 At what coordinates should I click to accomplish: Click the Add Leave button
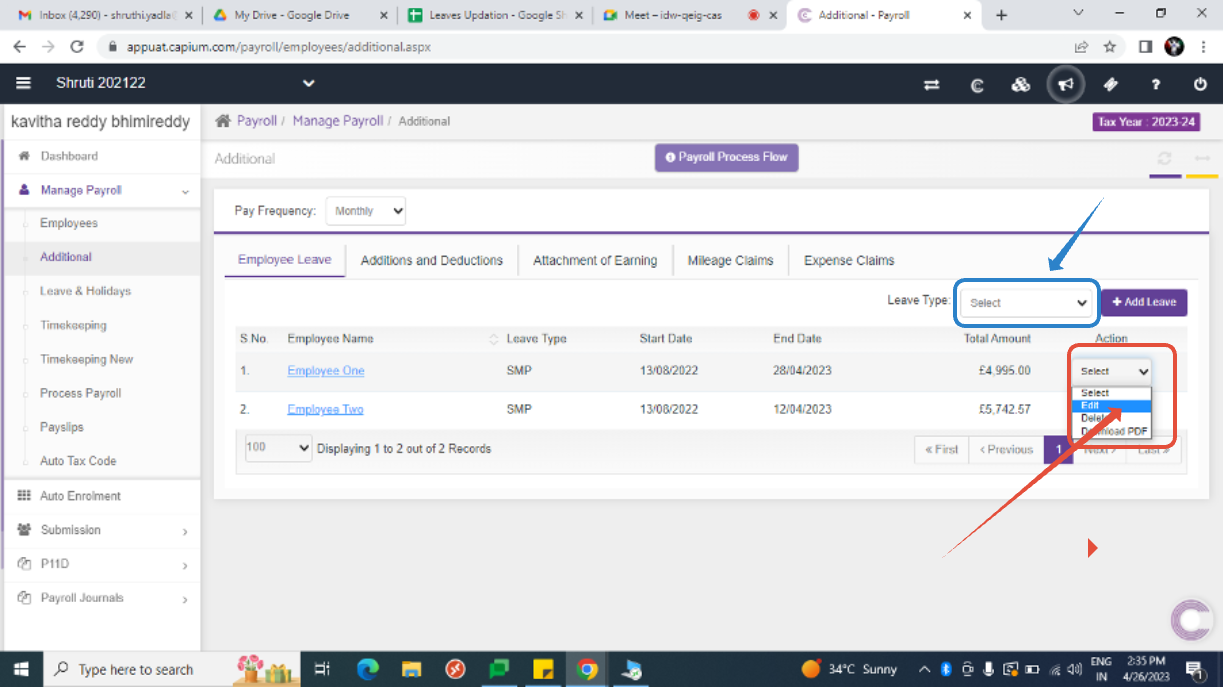click(x=1144, y=302)
